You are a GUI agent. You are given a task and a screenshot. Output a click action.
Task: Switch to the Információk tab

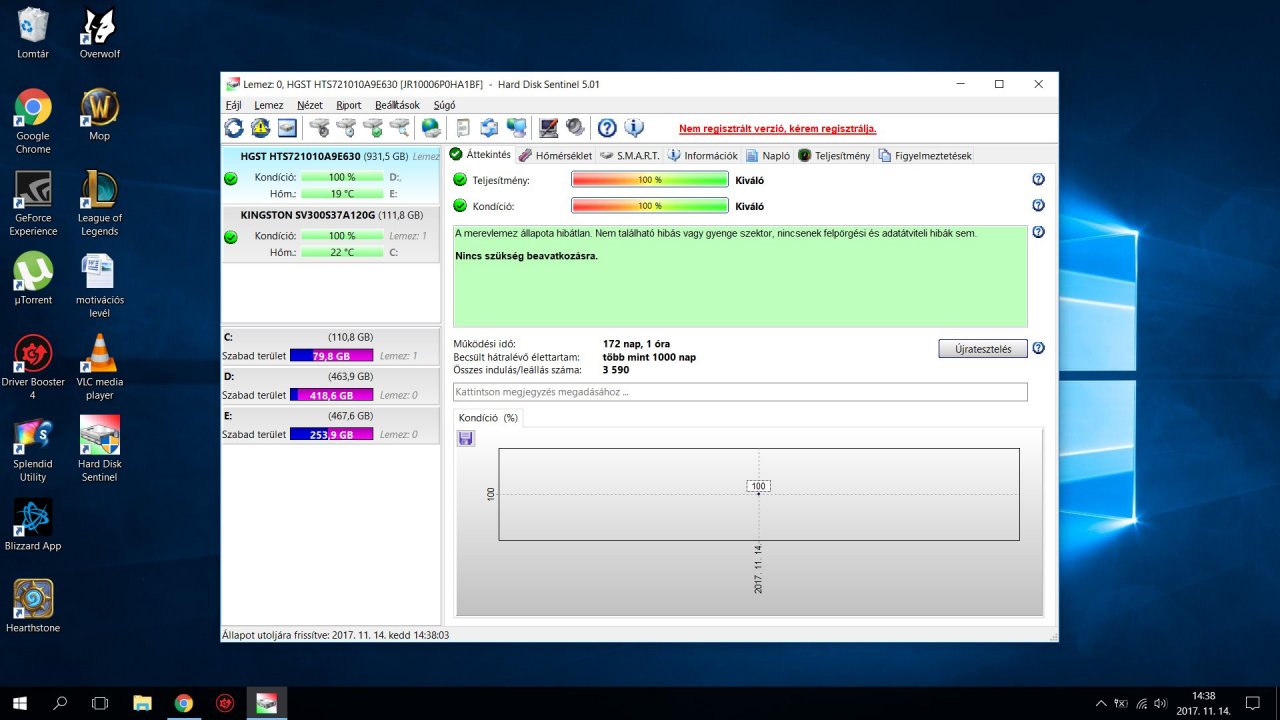click(703, 156)
